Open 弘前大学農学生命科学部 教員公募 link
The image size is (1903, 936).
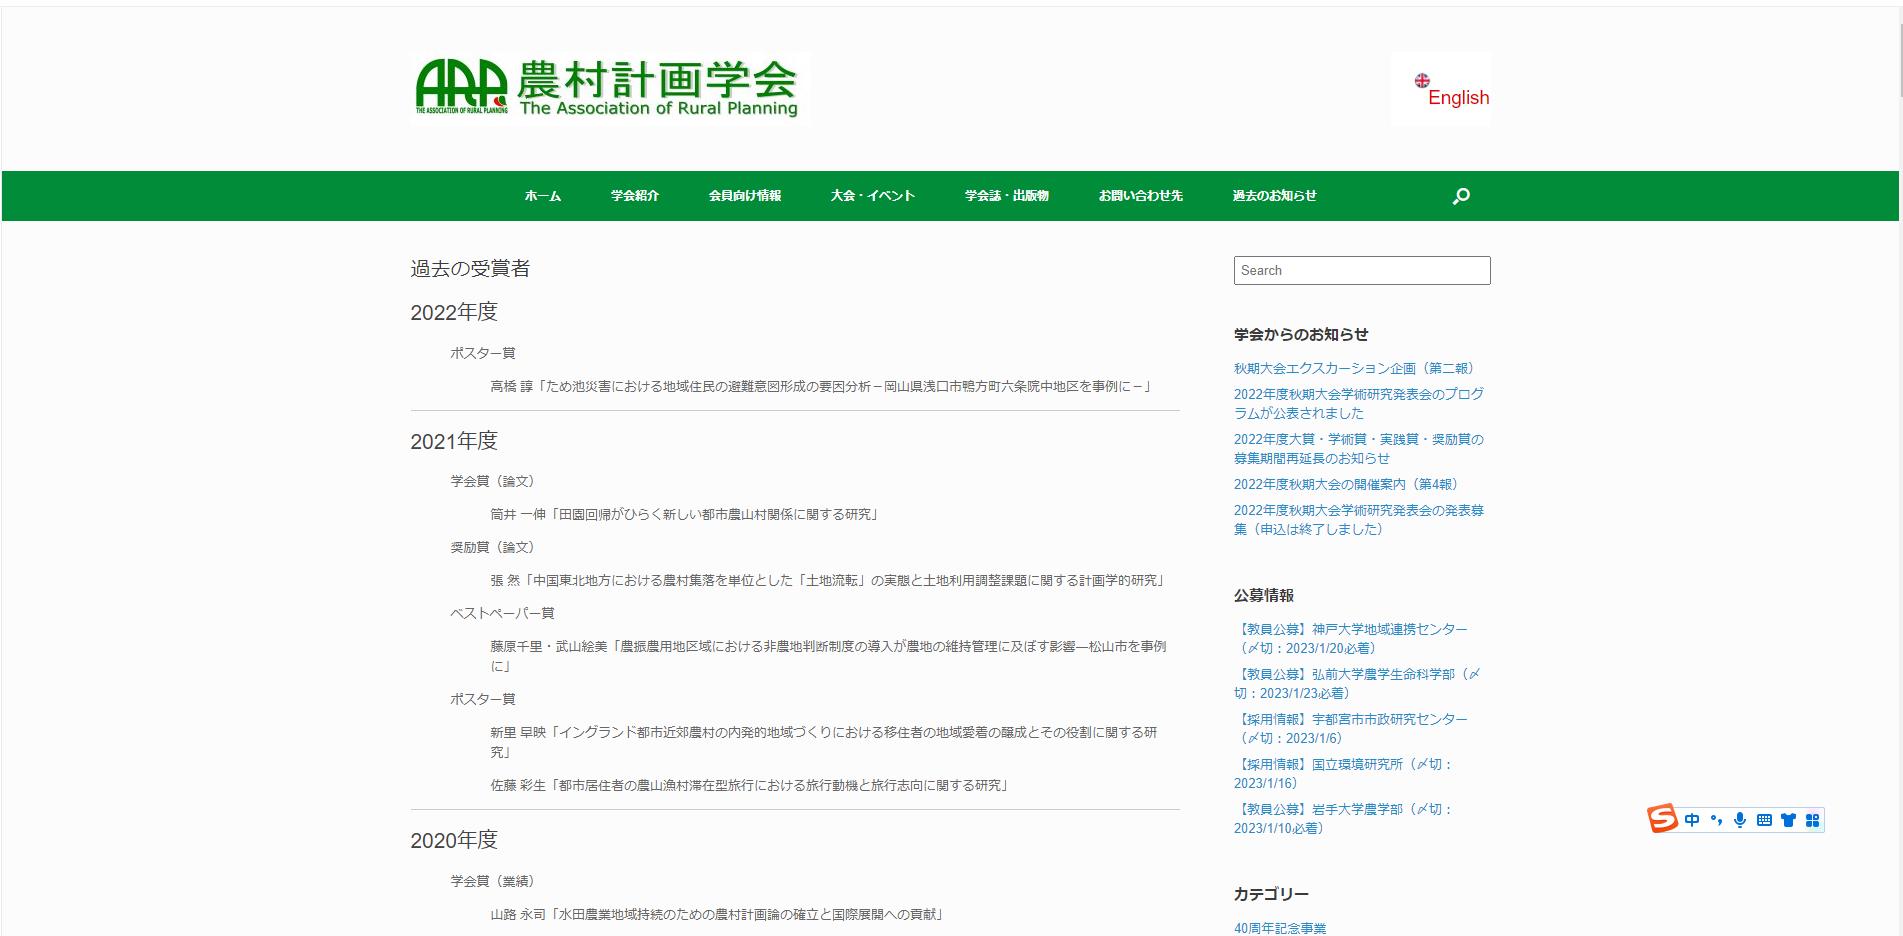coord(1357,683)
